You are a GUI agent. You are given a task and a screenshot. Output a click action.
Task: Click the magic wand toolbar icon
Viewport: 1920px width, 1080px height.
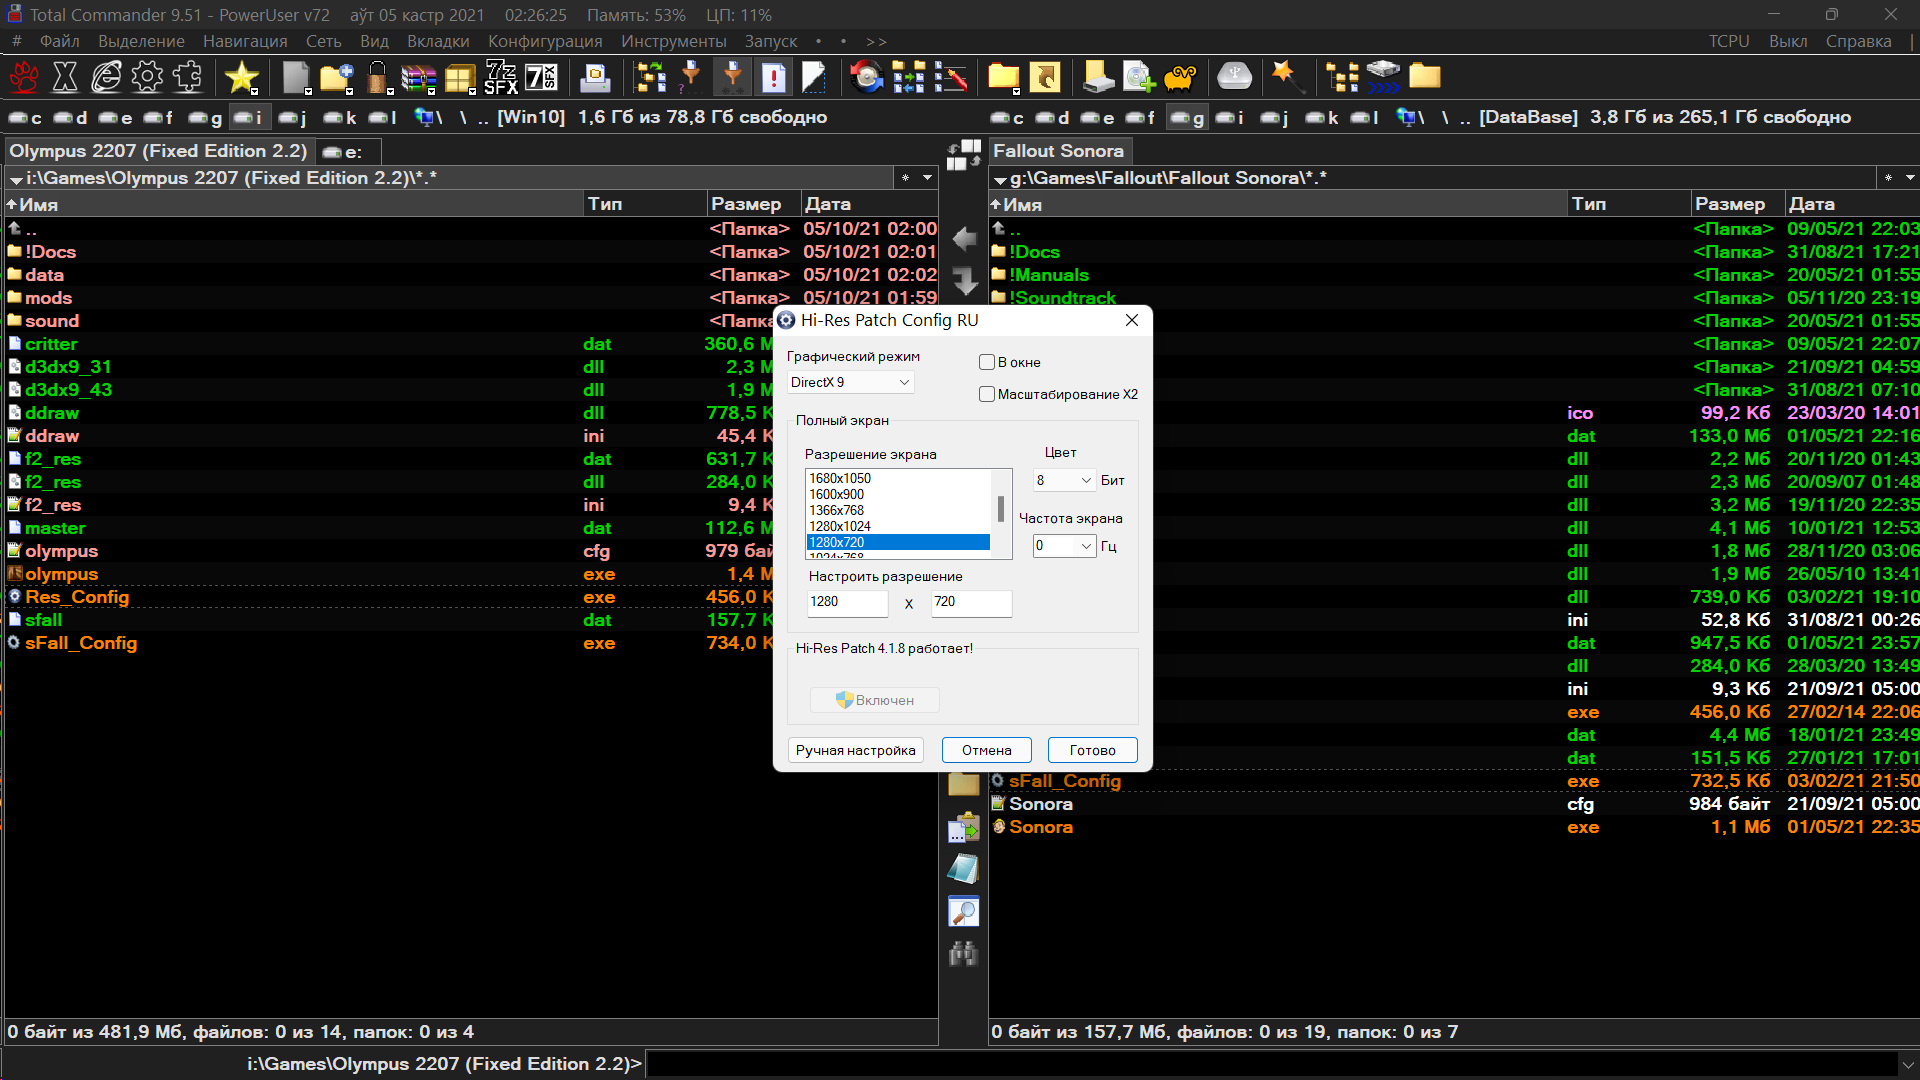coord(1286,76)
